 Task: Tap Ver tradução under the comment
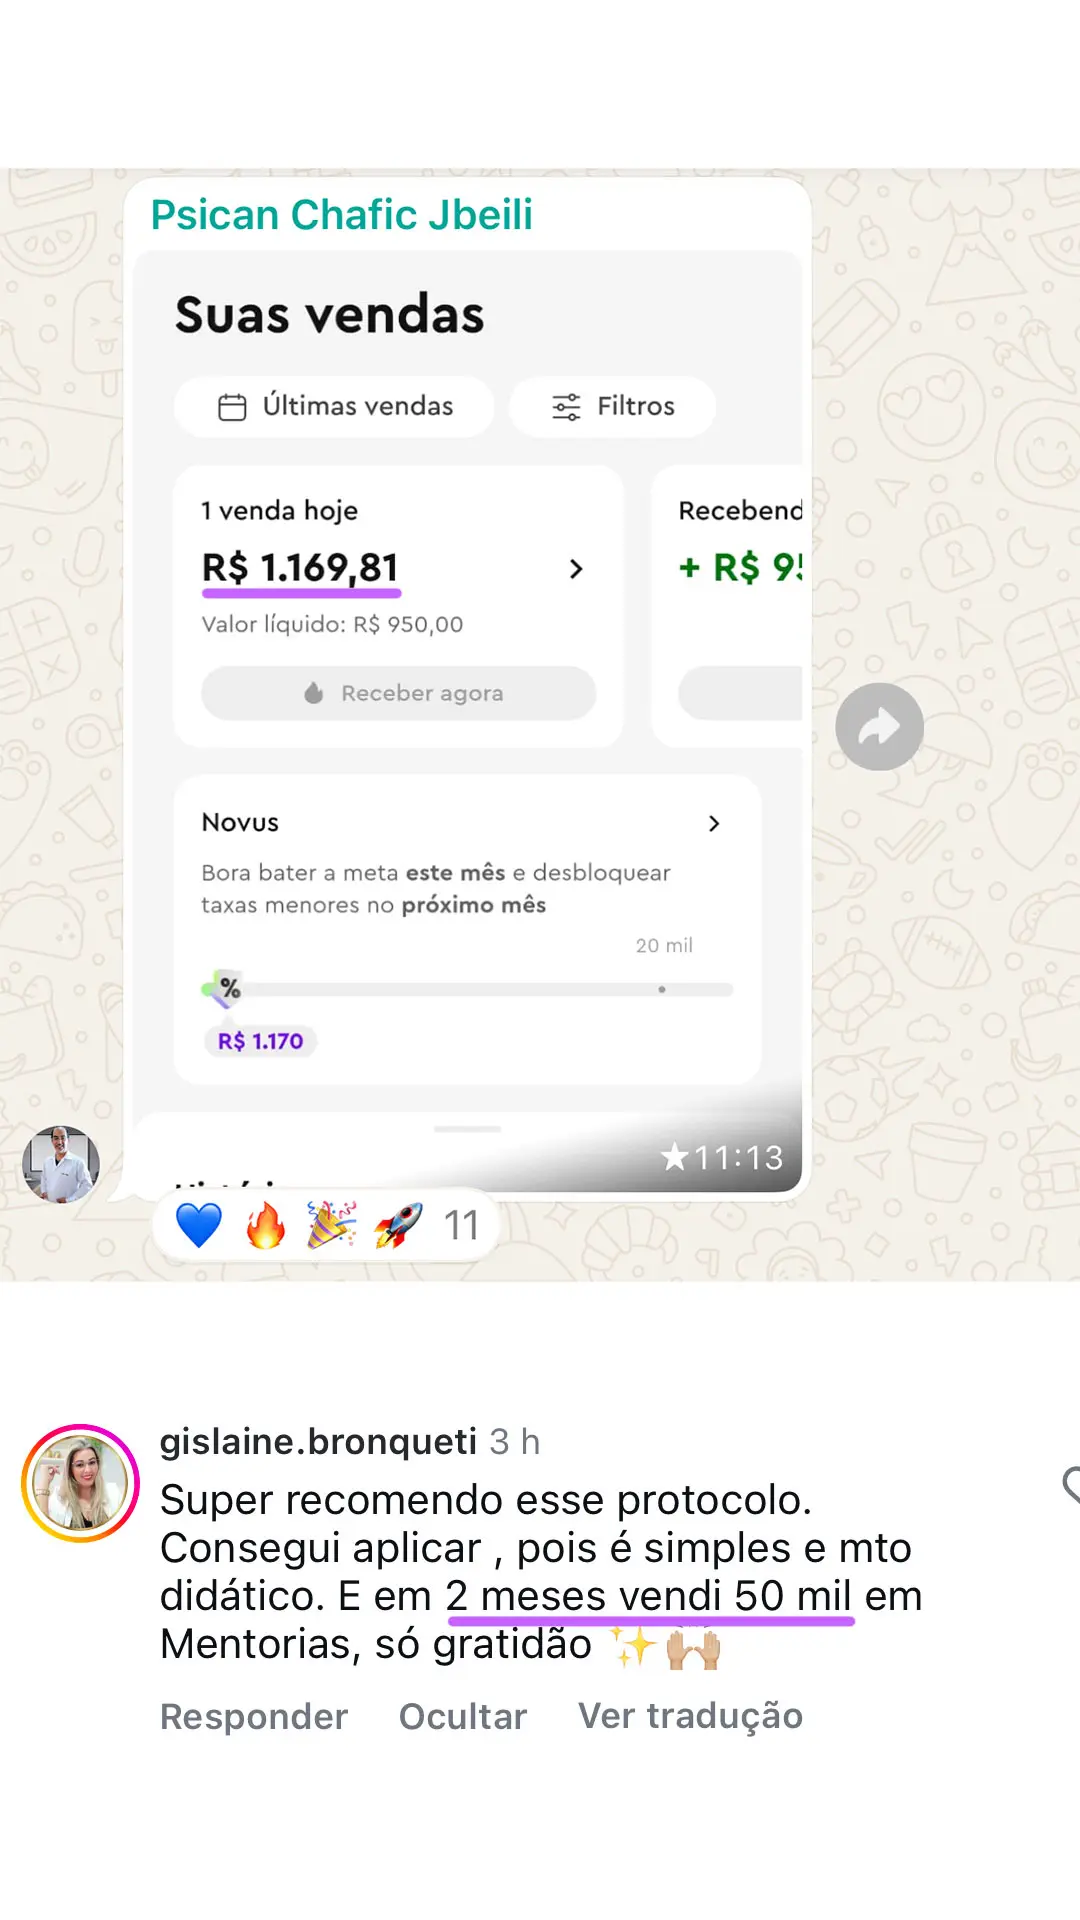point(691,1716)
